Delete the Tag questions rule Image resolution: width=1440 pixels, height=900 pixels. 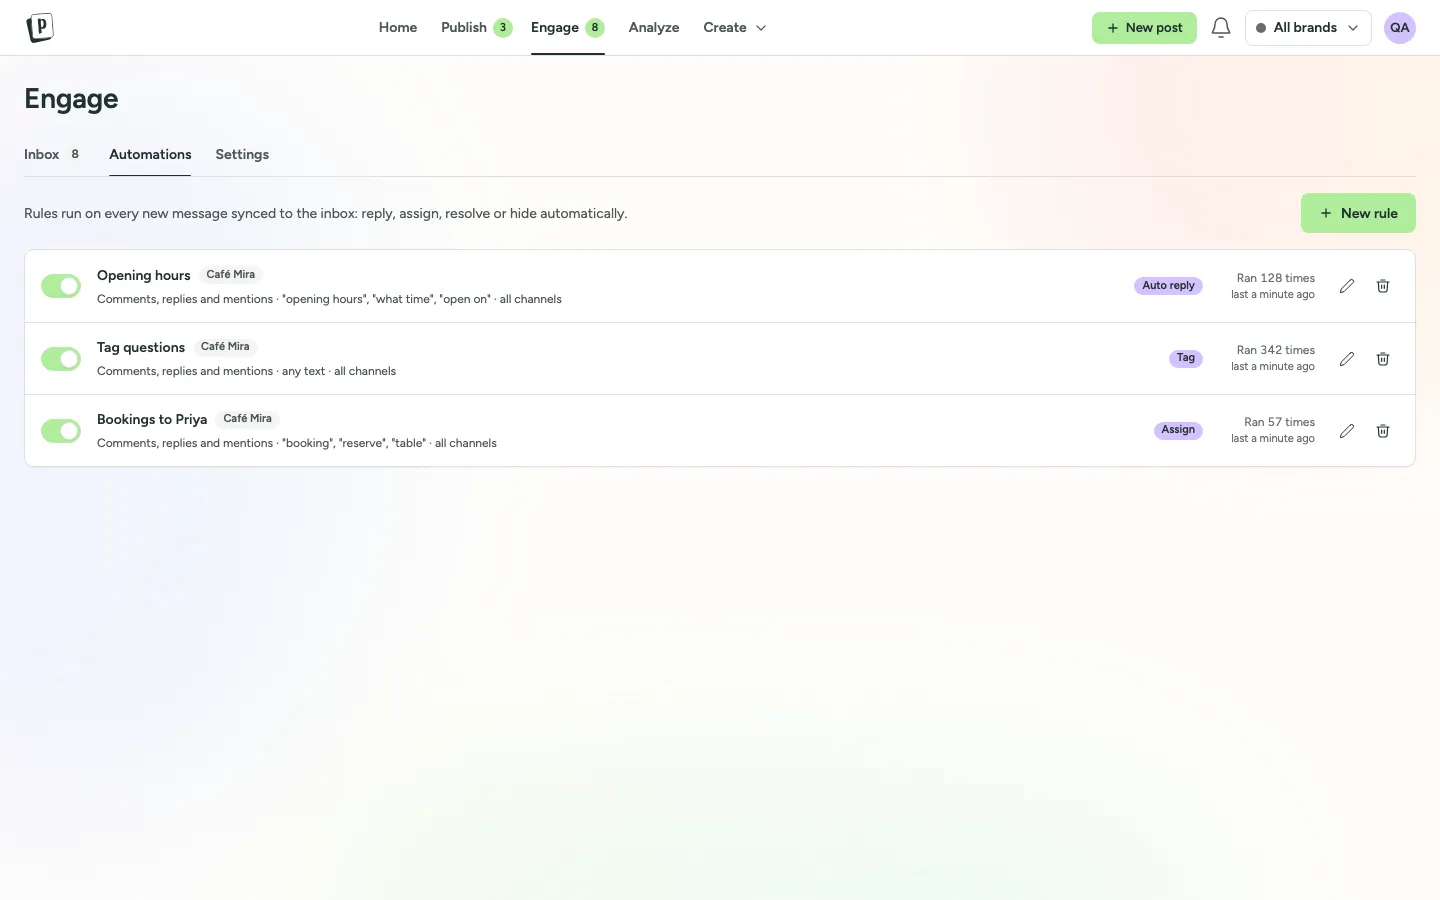(1383, 359)
